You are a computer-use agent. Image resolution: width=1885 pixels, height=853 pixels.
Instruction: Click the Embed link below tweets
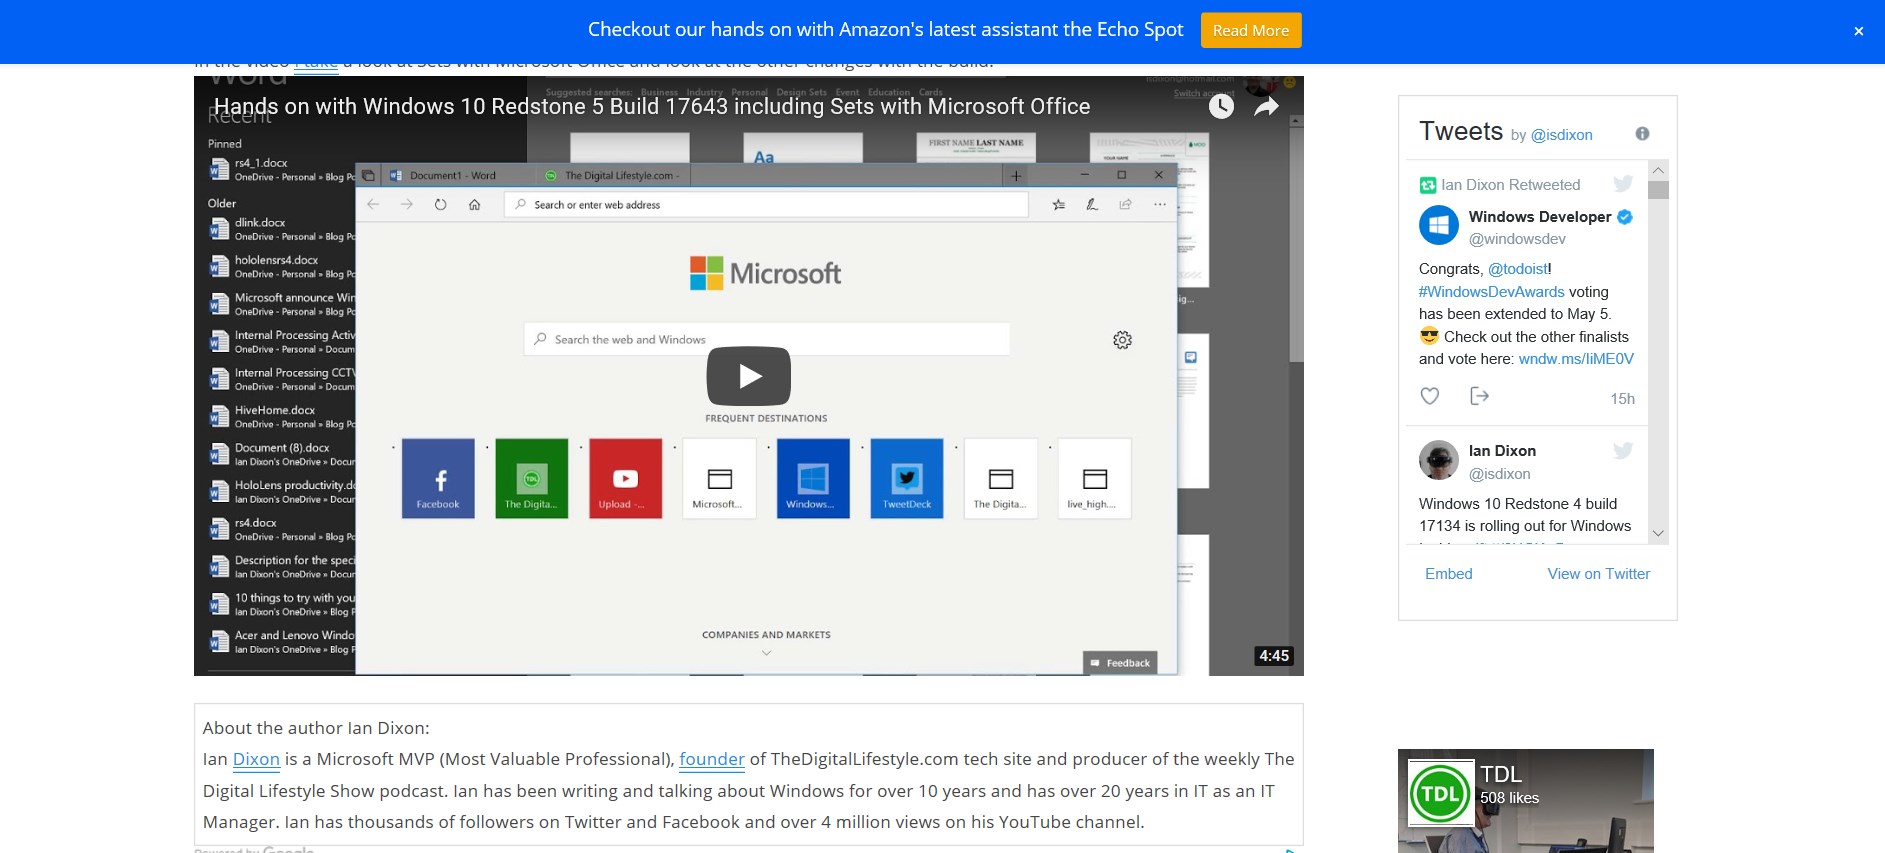1448,574
